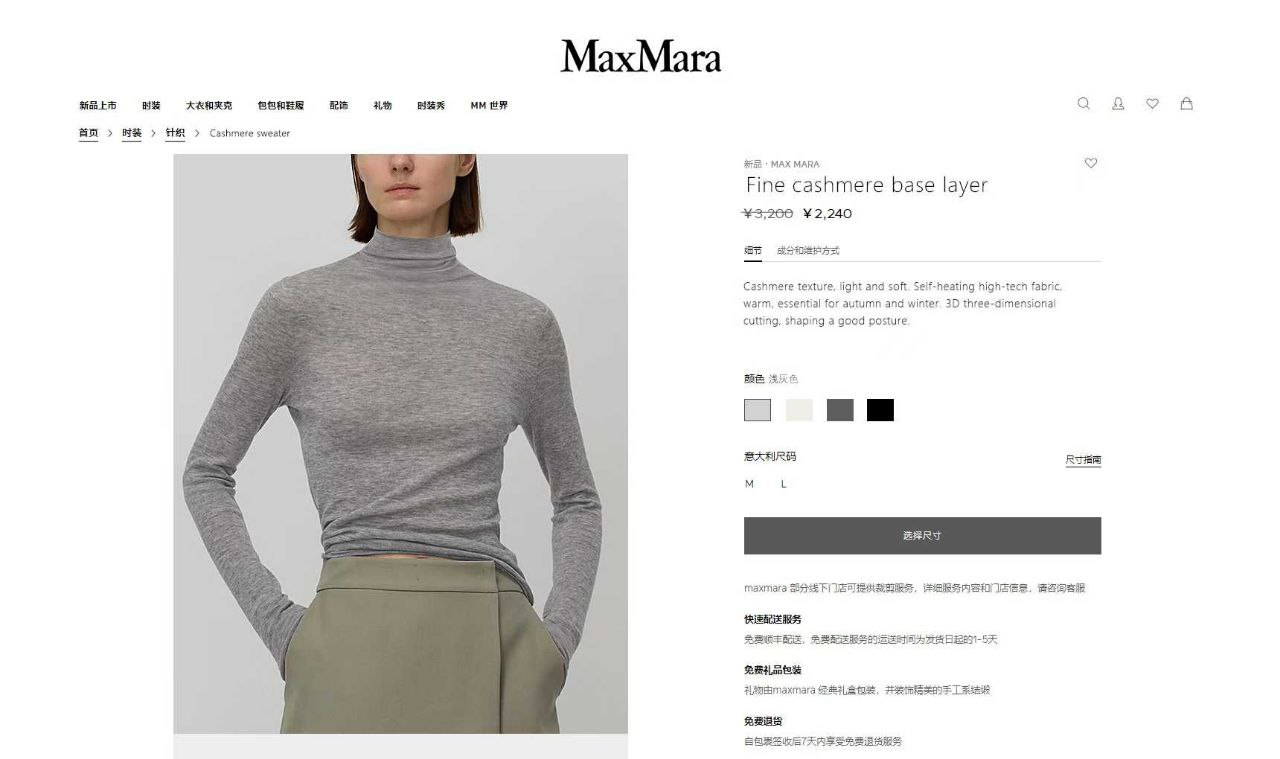Choose the dark gray color swatch
This screenshot has height=759, width=1280.
[x=840, y=410]
